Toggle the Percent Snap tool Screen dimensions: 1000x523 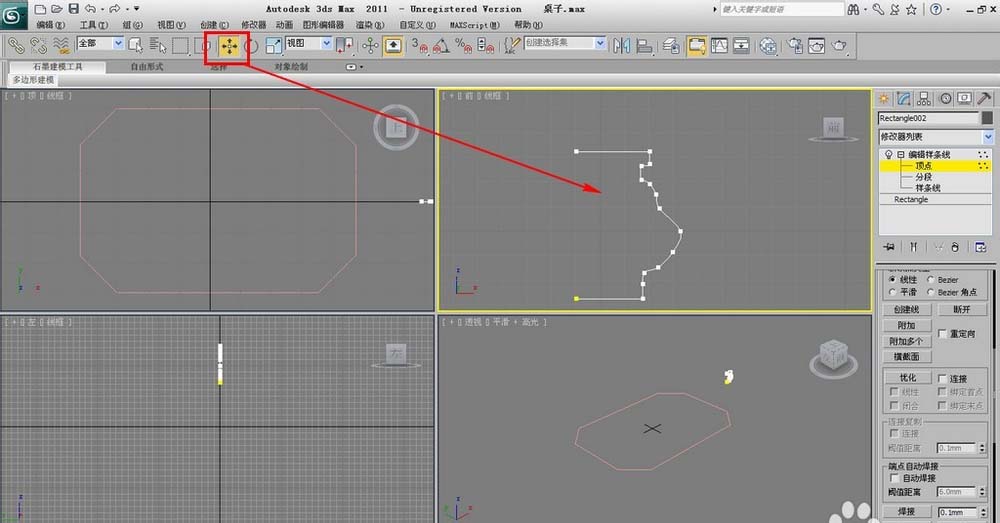(x=463, y=45)
